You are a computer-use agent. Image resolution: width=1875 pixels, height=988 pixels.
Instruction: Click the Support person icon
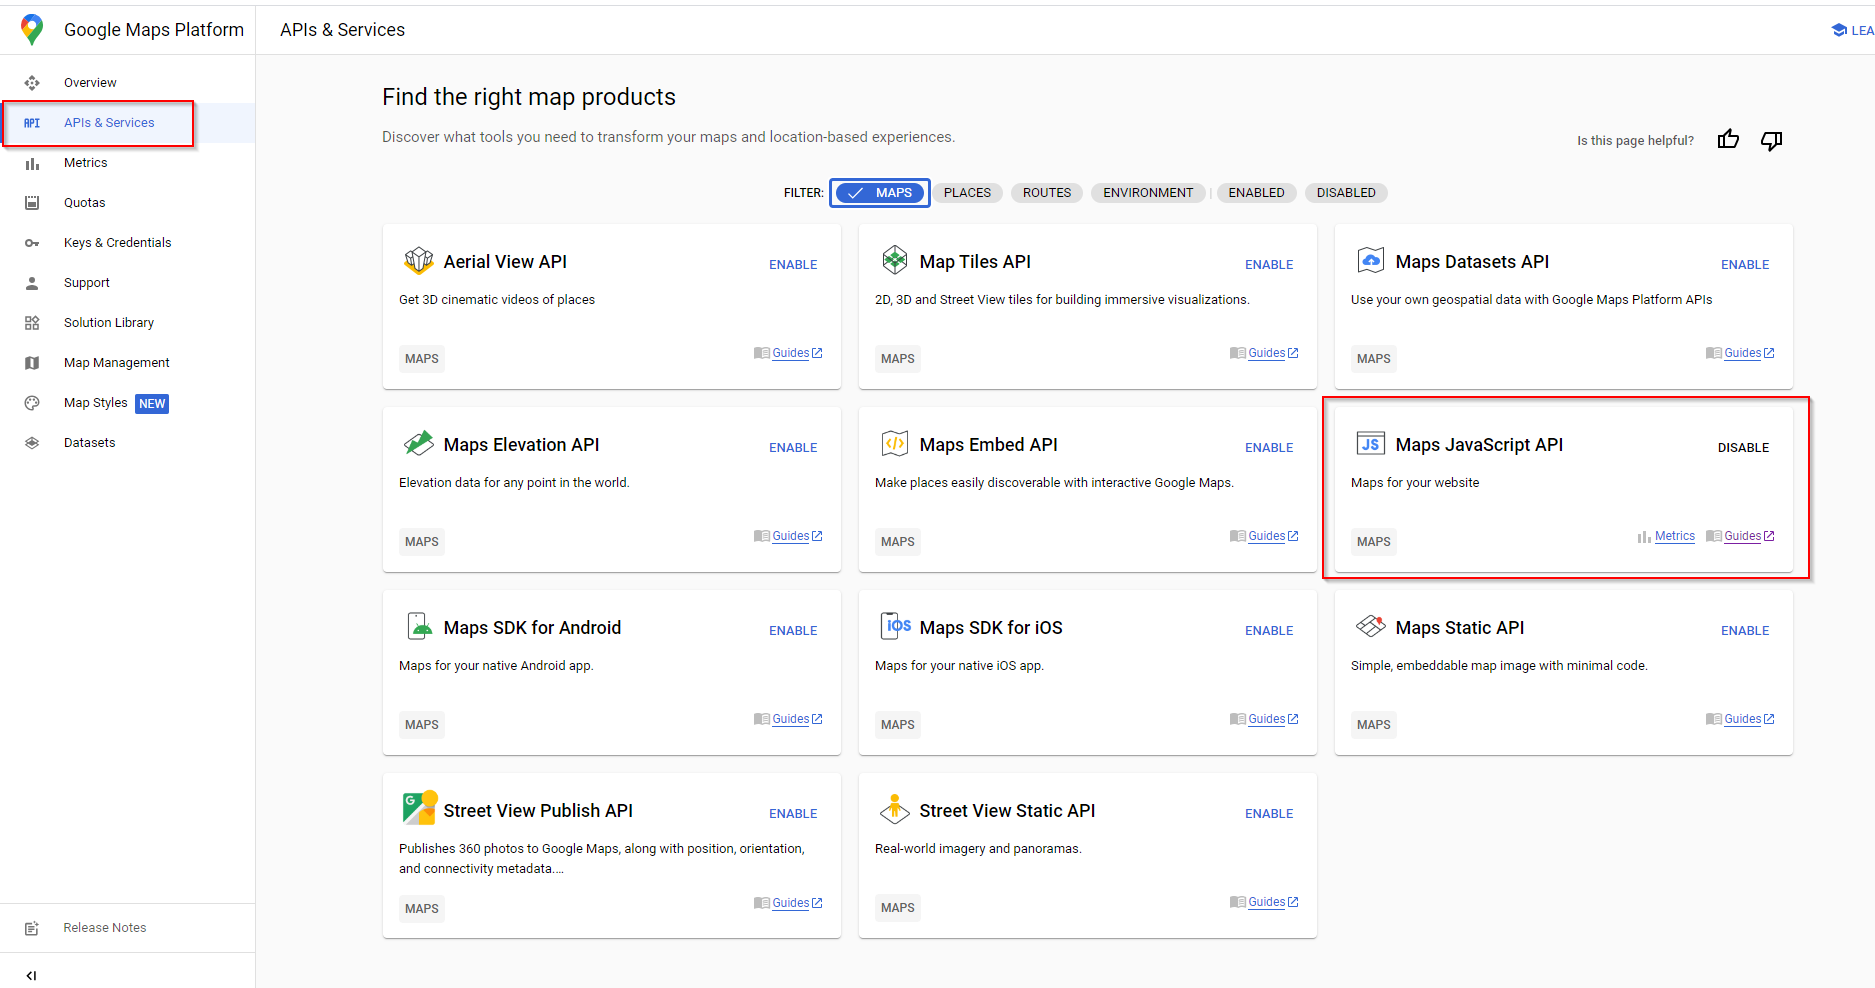(x=32, y=283)
